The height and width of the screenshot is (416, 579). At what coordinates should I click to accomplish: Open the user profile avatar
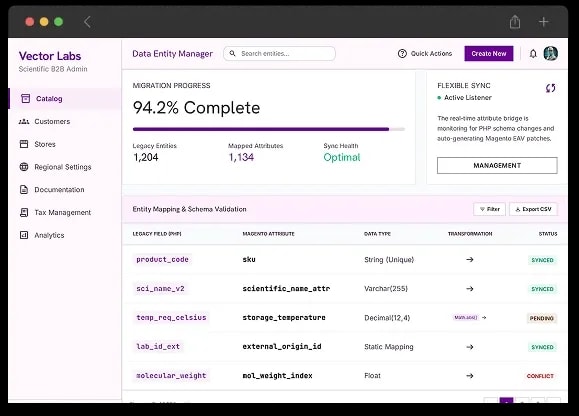point(551,54)
